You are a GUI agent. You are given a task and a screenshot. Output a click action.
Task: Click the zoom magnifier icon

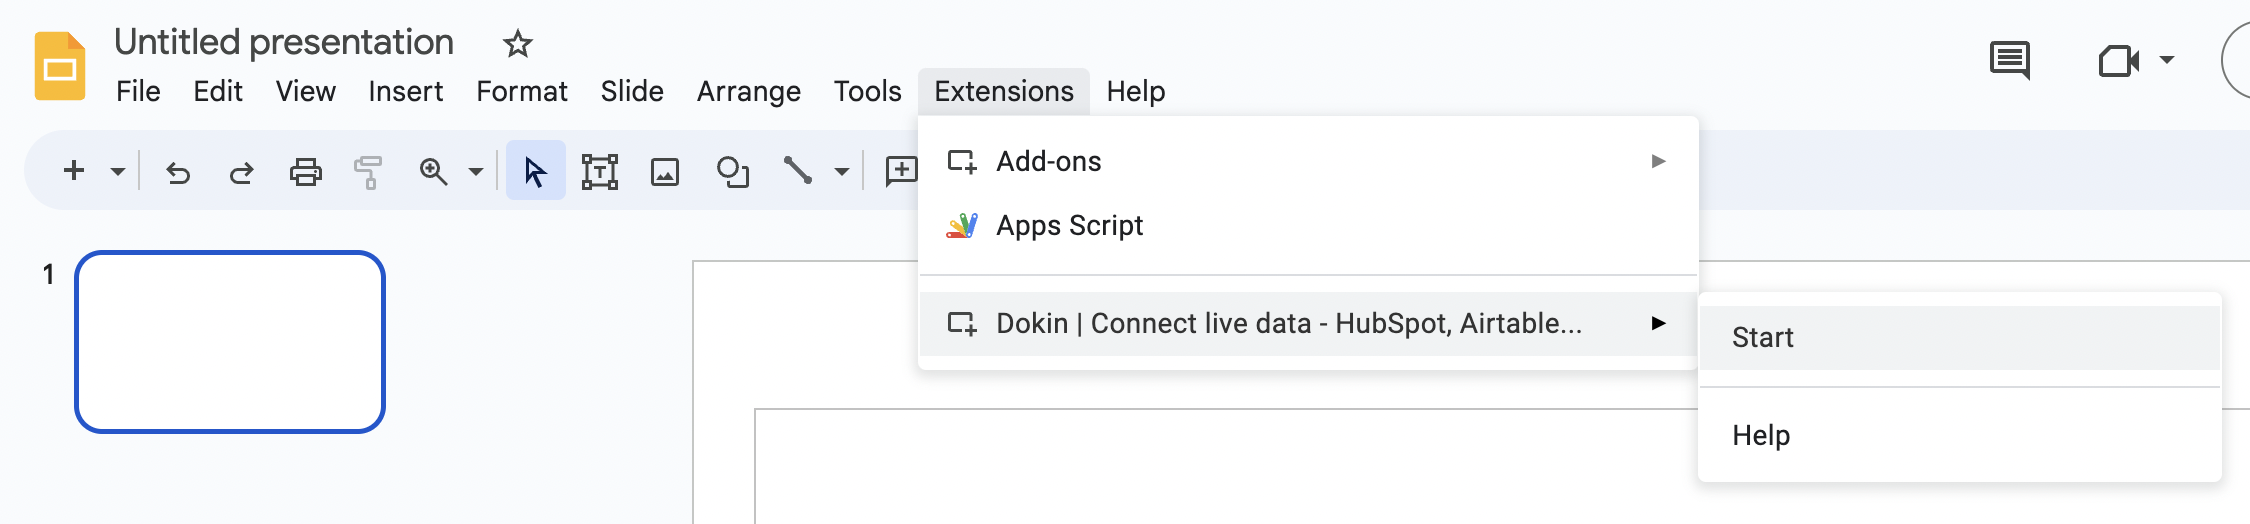coord(433,172)
